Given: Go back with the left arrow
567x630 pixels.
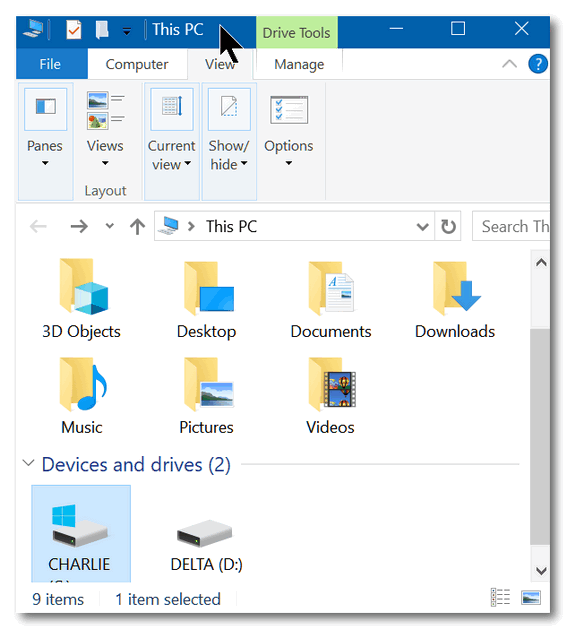Looking at the screenshot, I should click(x=39, y=226).
